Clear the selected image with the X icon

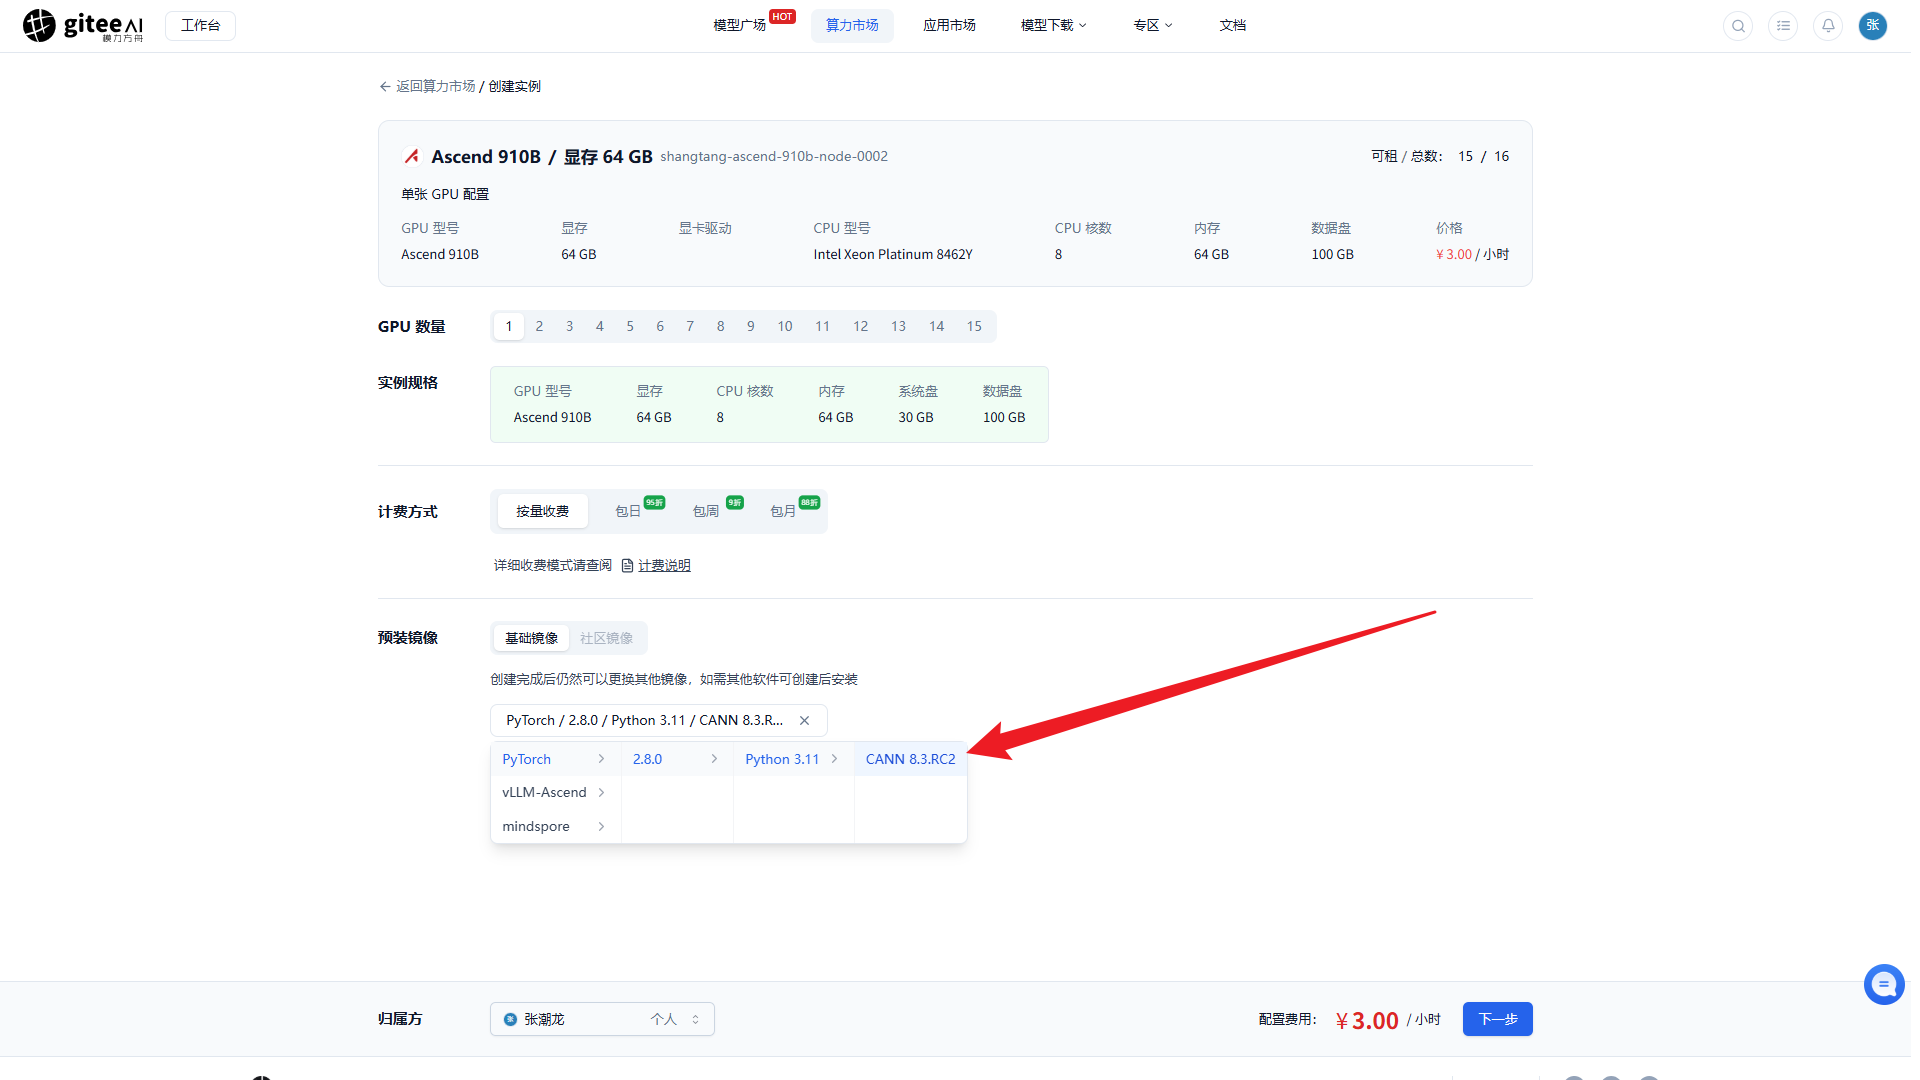(x=804, y=720)
